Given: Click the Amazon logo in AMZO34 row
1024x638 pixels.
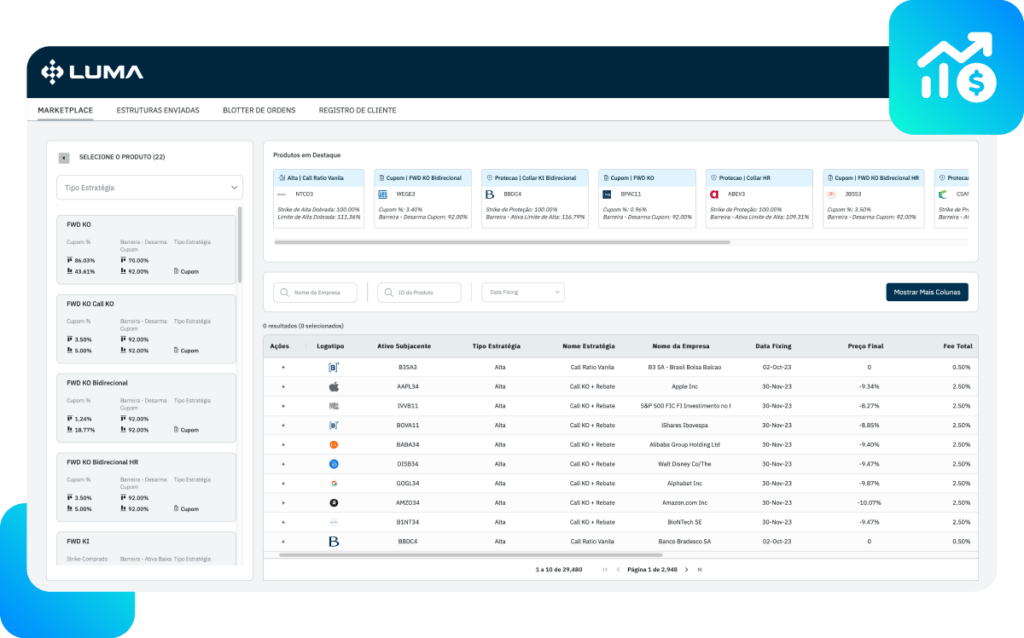Looking at the screenshot, I should [x=334, y=503].
